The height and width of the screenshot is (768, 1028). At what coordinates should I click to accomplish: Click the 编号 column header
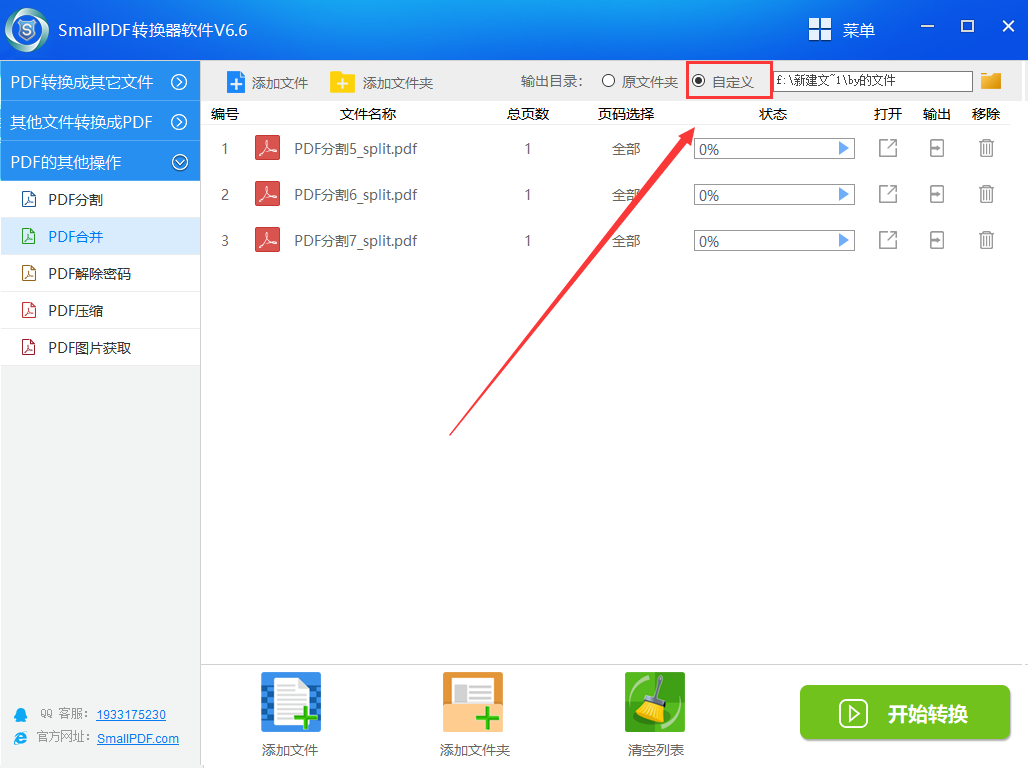[x=225, y=114]
